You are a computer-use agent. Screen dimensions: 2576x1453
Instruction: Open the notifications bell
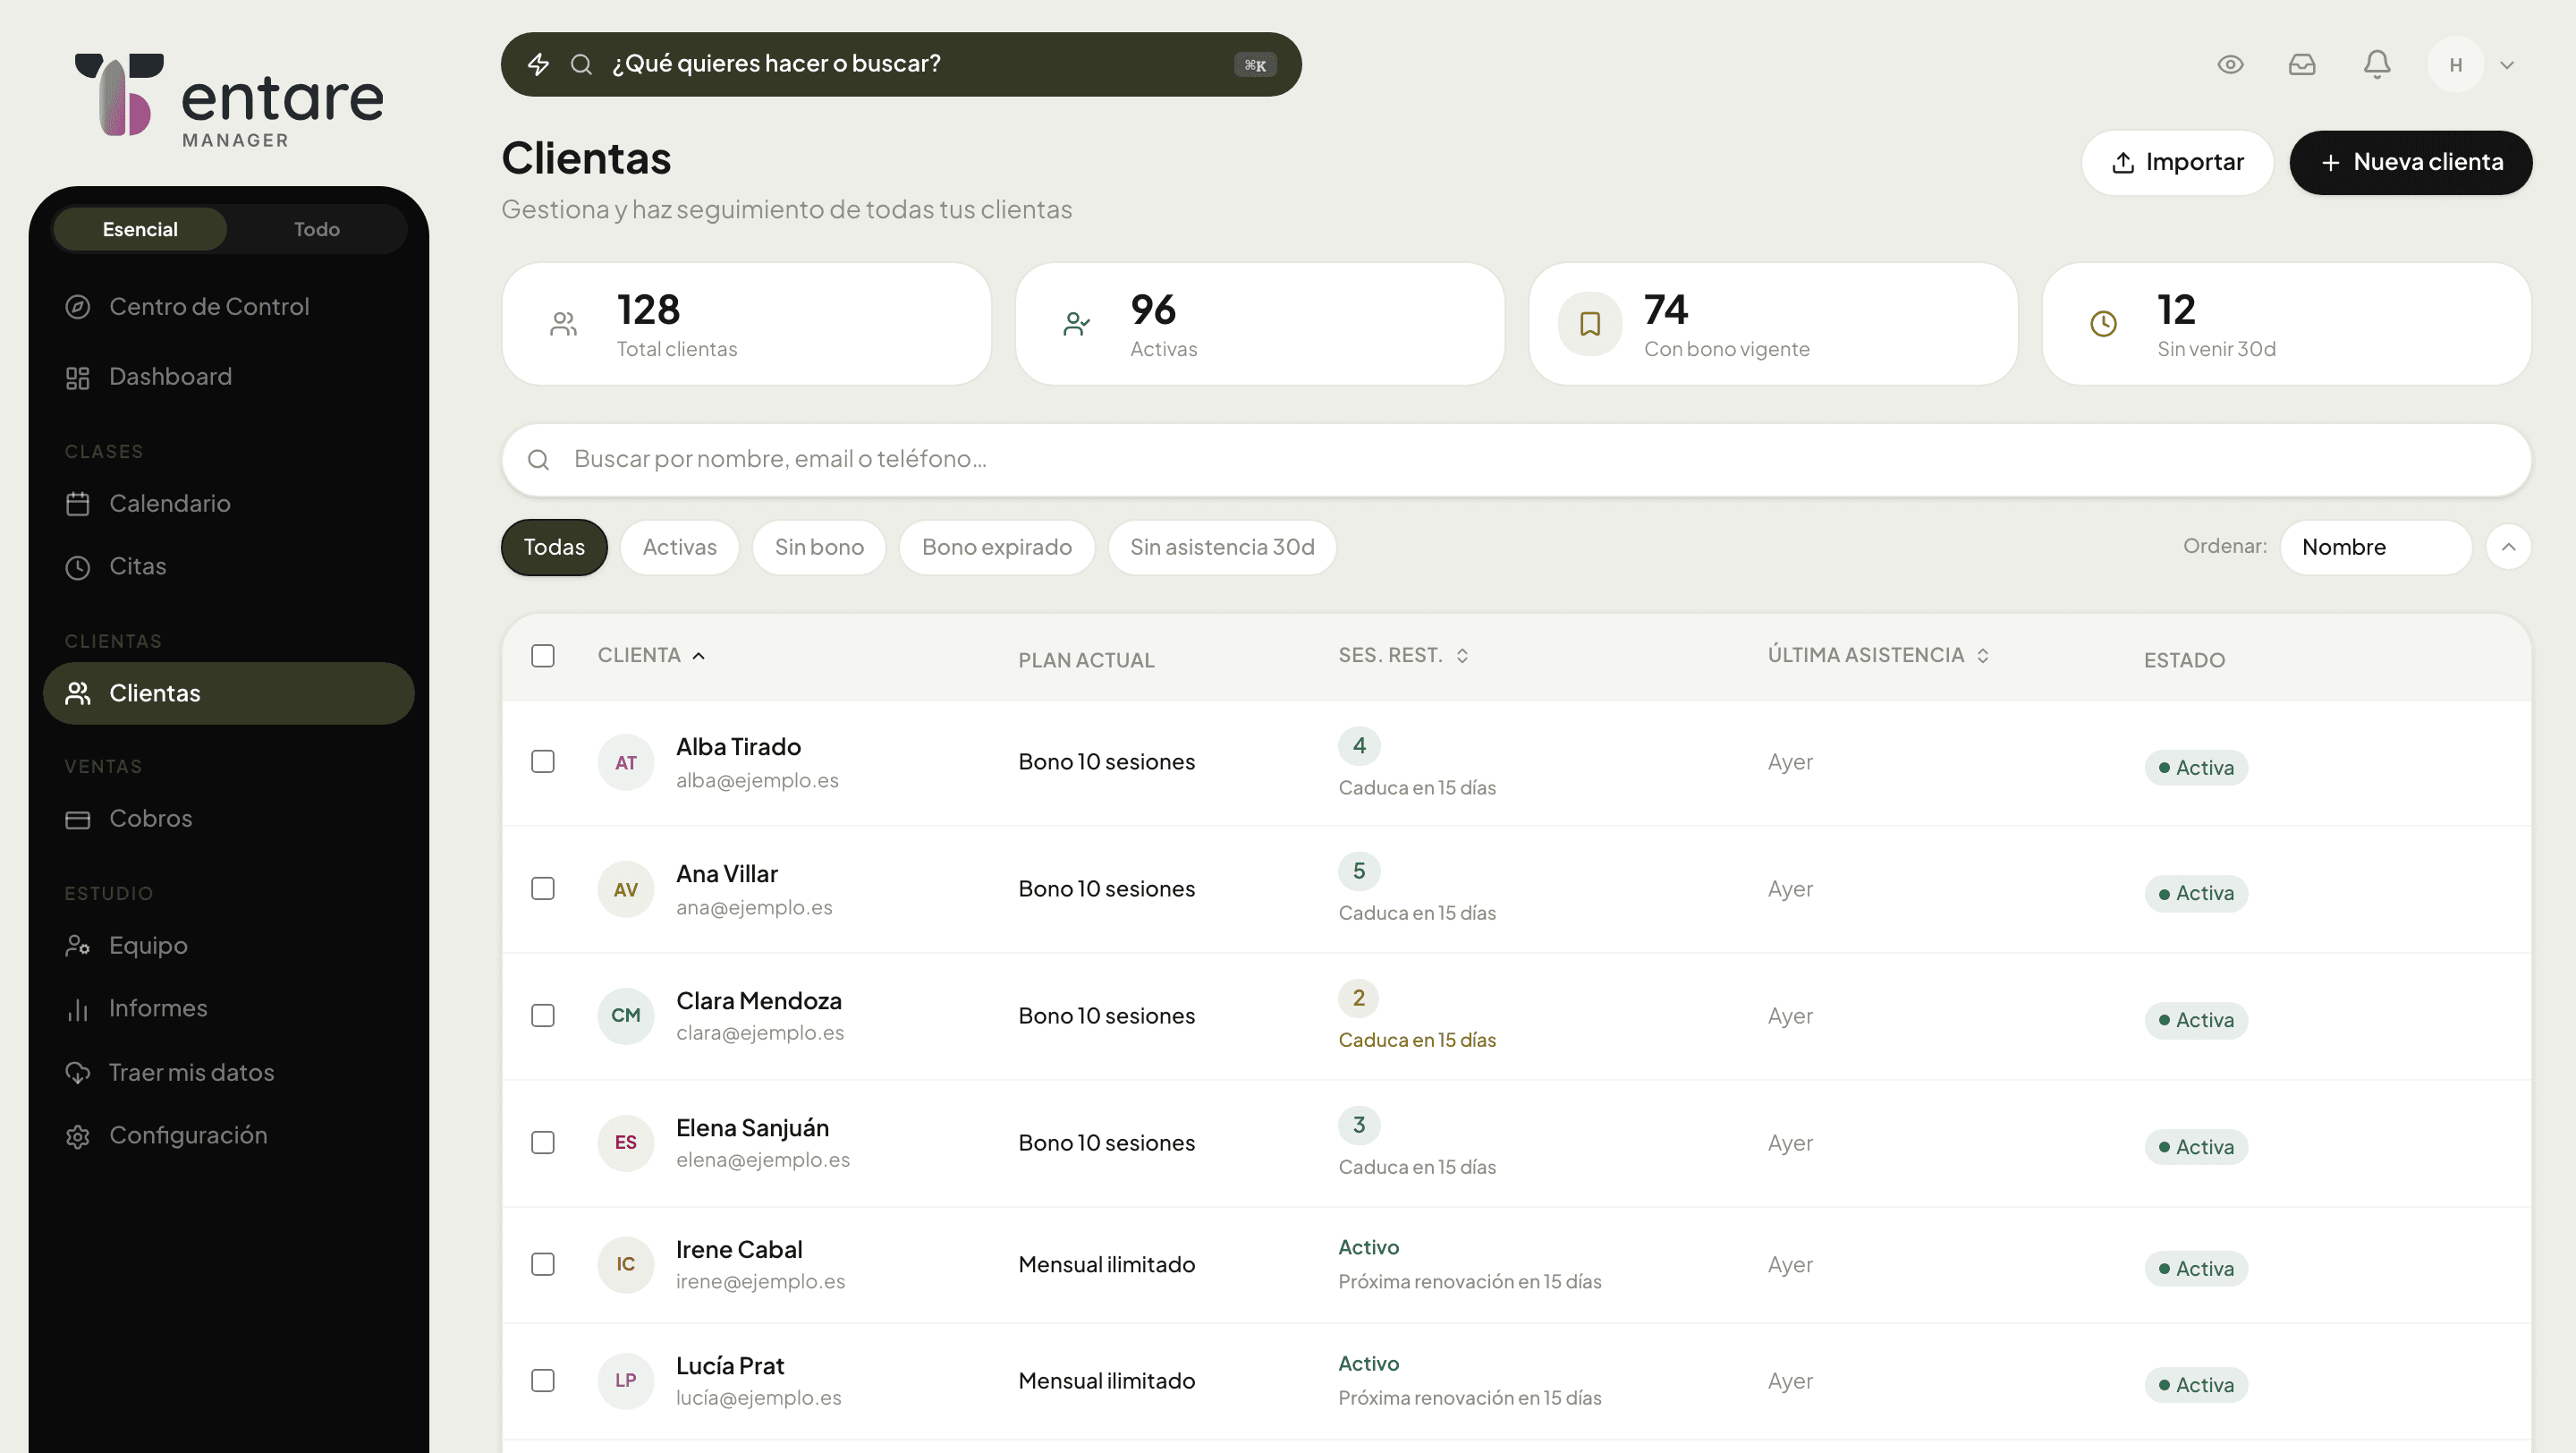tap(2377, 65)
